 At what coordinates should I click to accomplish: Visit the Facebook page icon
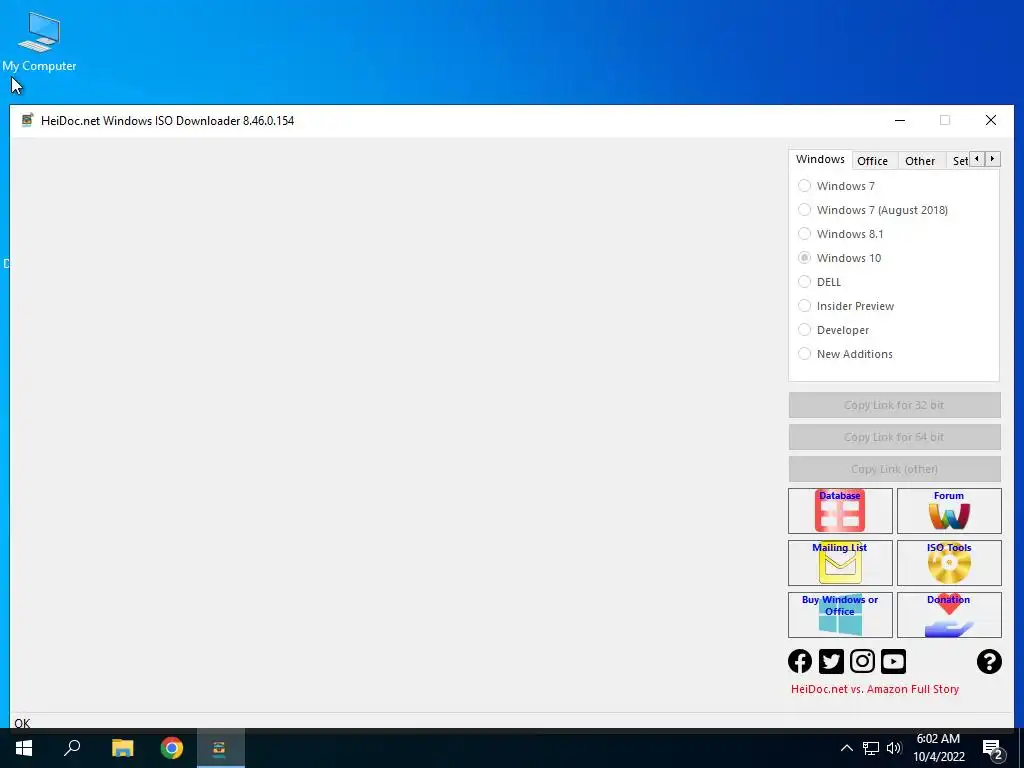pyautogui.click(x=800, y=661)
